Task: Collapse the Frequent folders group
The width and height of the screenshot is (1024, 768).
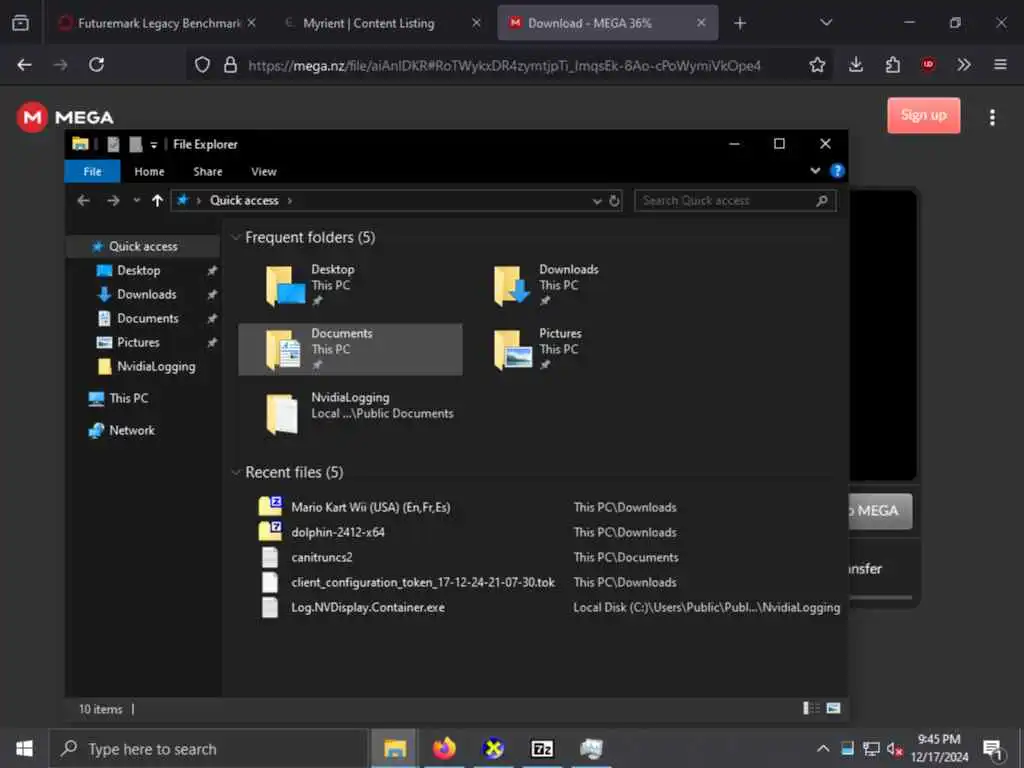Action: [236, 237]
